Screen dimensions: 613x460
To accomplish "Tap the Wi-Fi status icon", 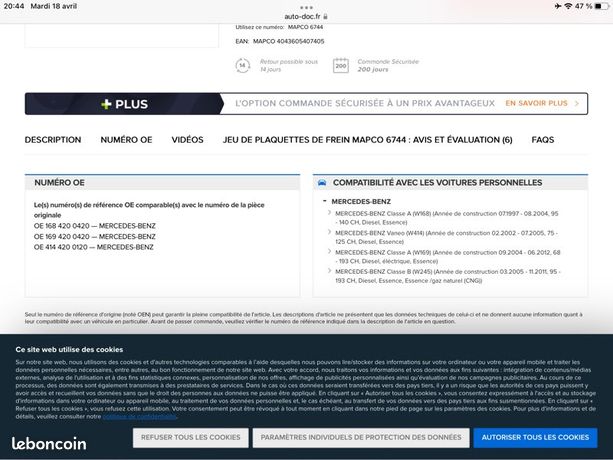I will tap(568, 6).
